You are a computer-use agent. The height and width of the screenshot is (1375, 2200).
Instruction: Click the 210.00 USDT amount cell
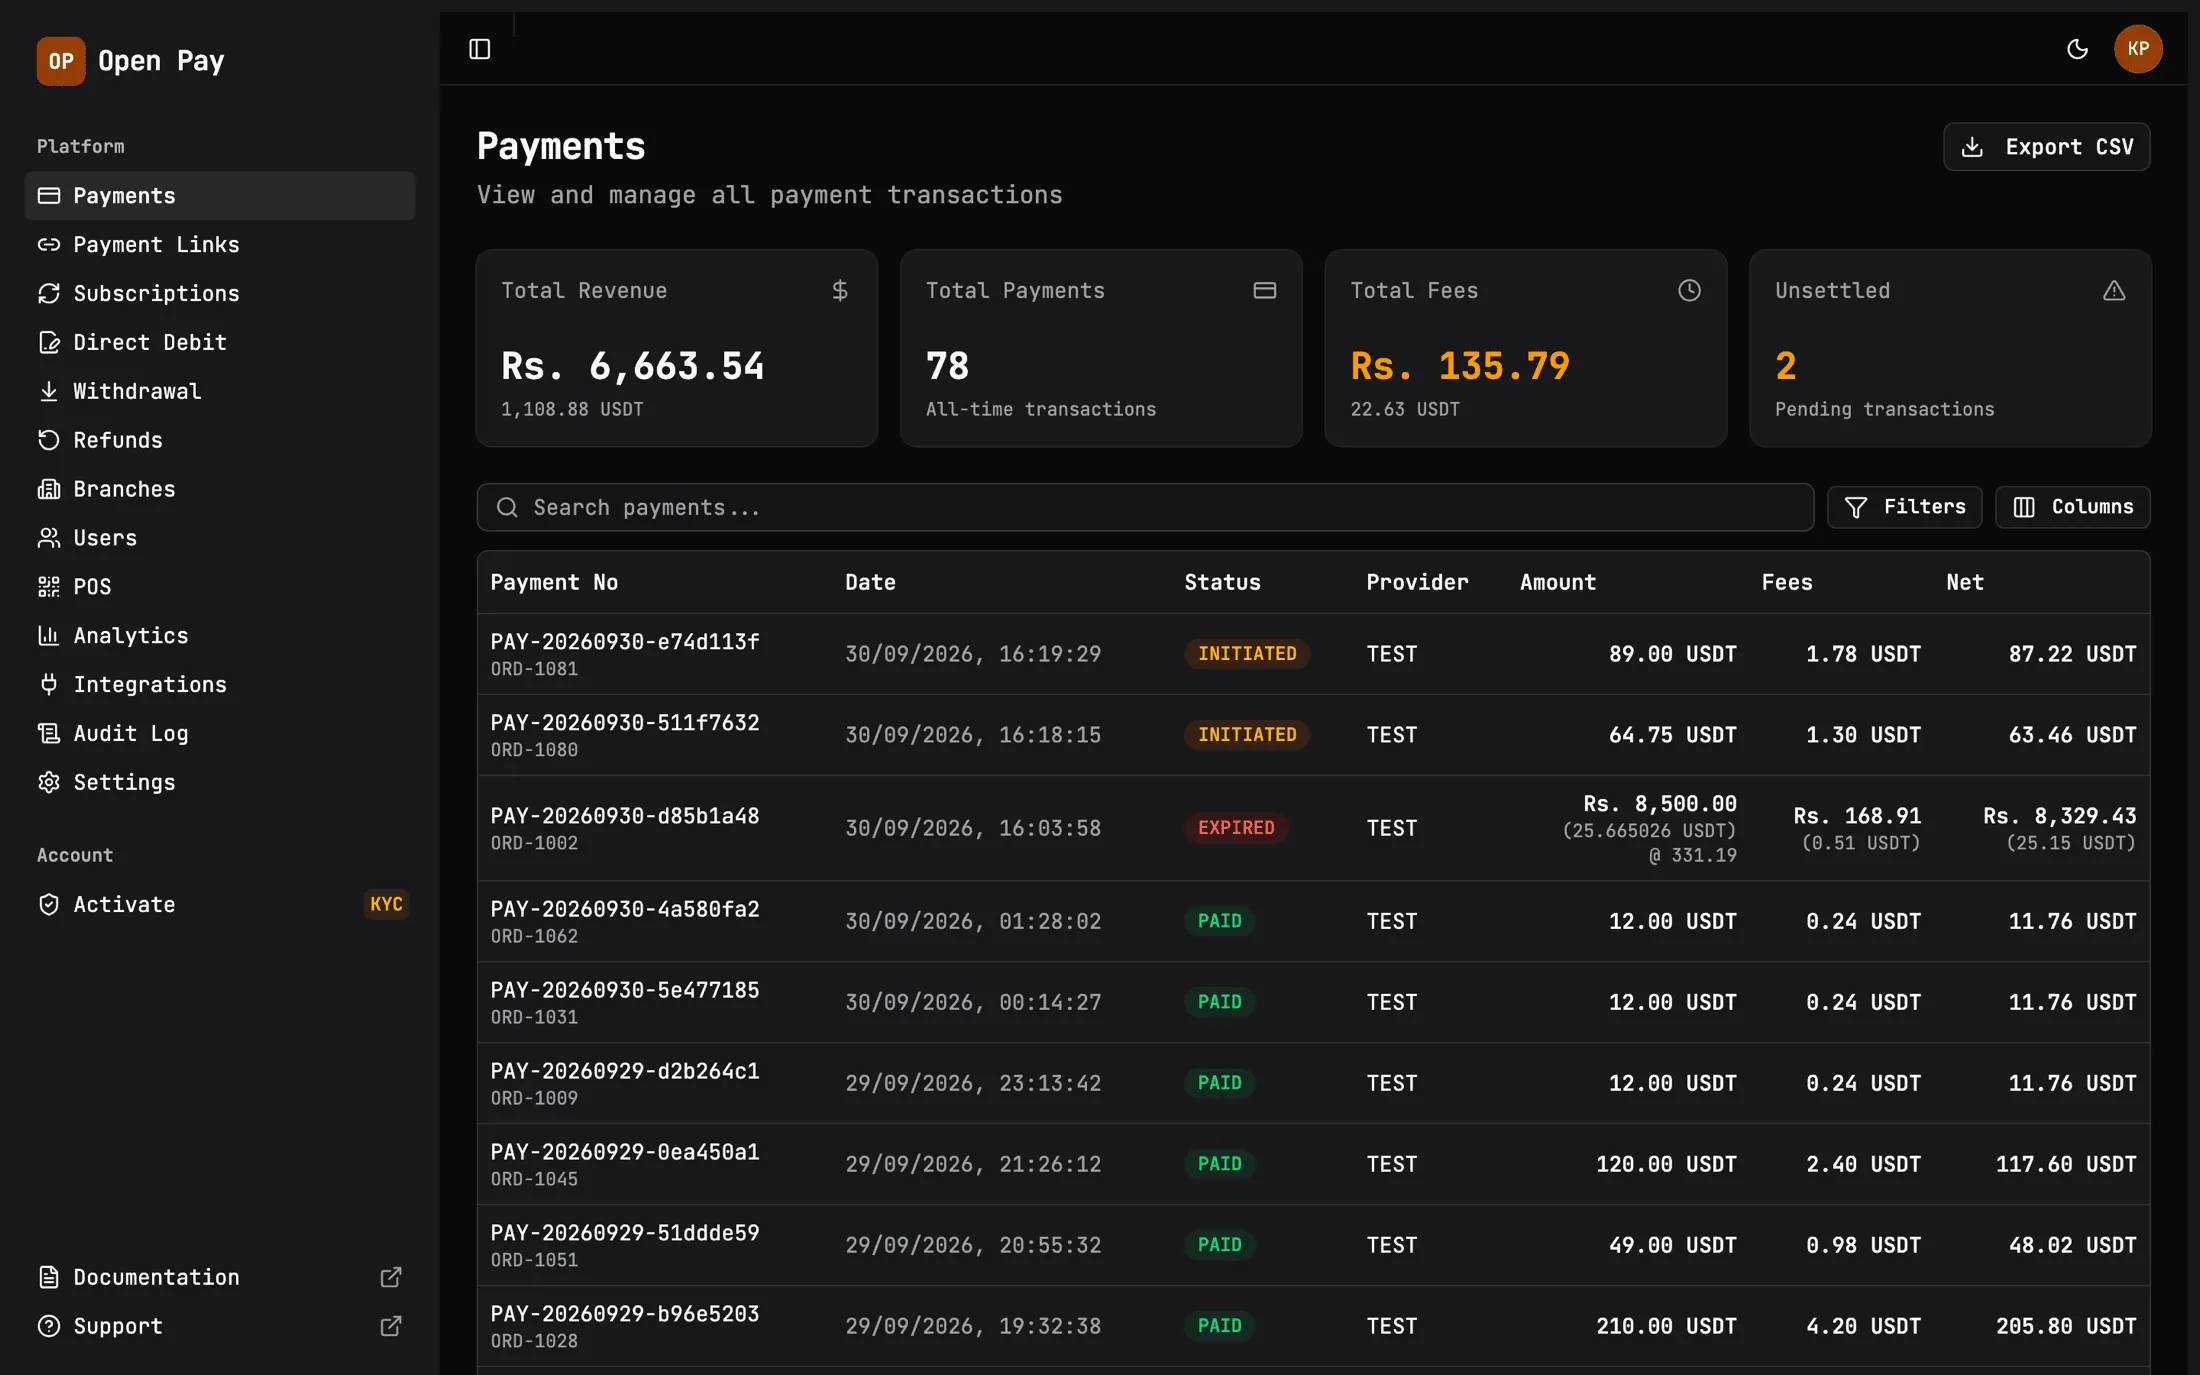[1666, 1327]
